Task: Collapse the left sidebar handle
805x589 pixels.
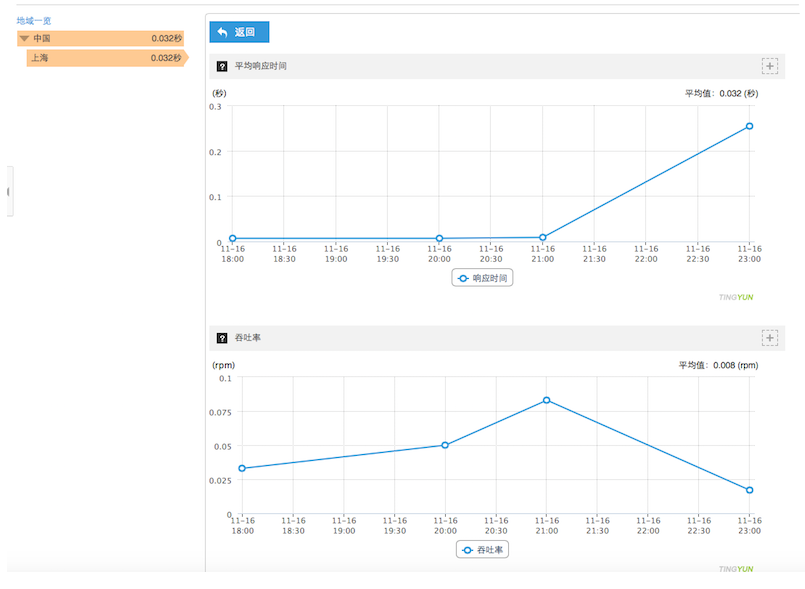Action: click(8, 190)
